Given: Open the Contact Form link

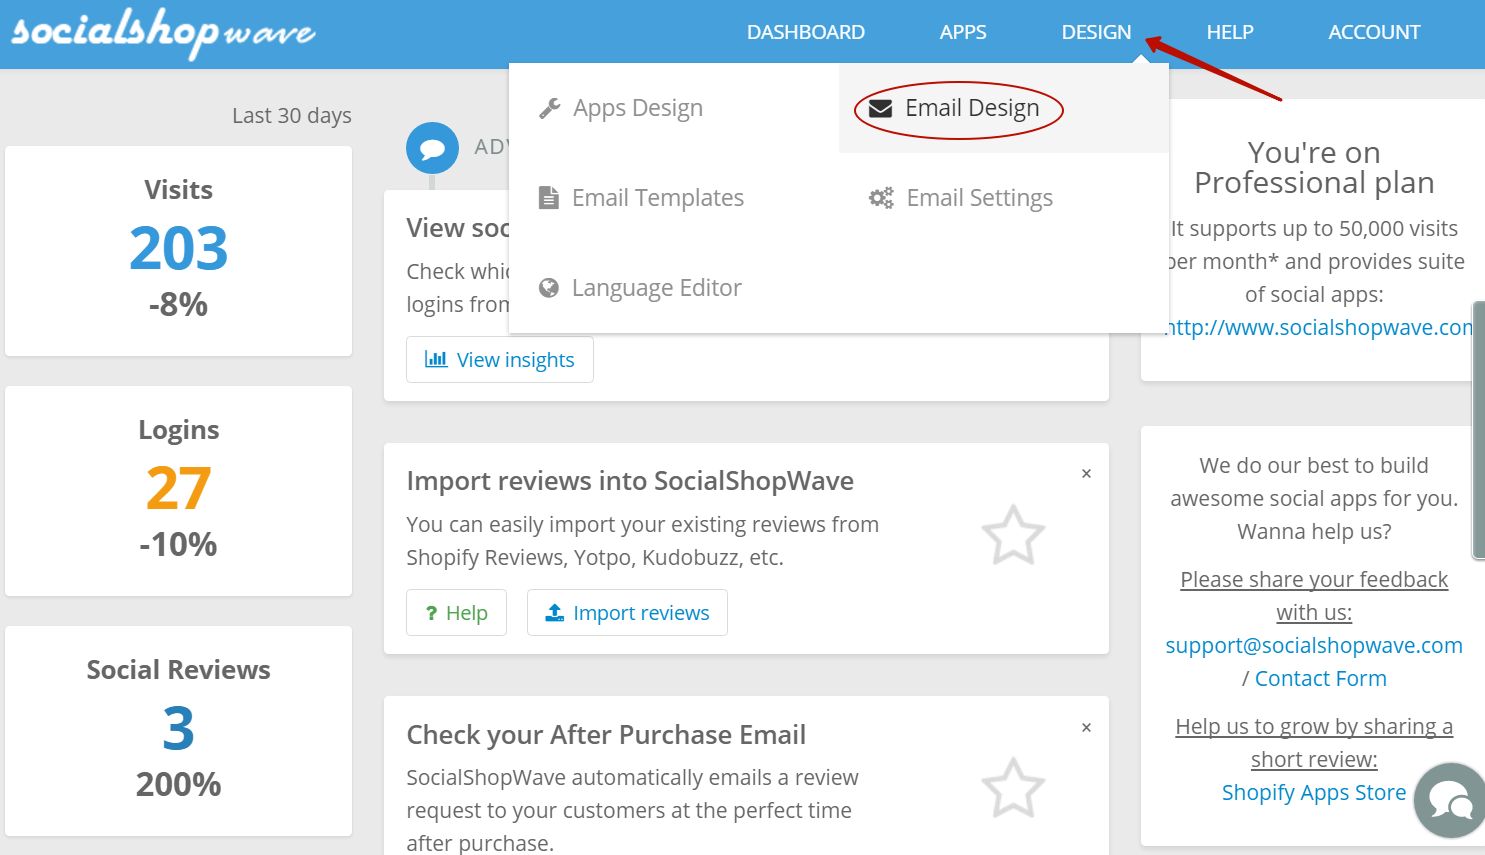Looking at the screenshot, I should click(1320, 679).
